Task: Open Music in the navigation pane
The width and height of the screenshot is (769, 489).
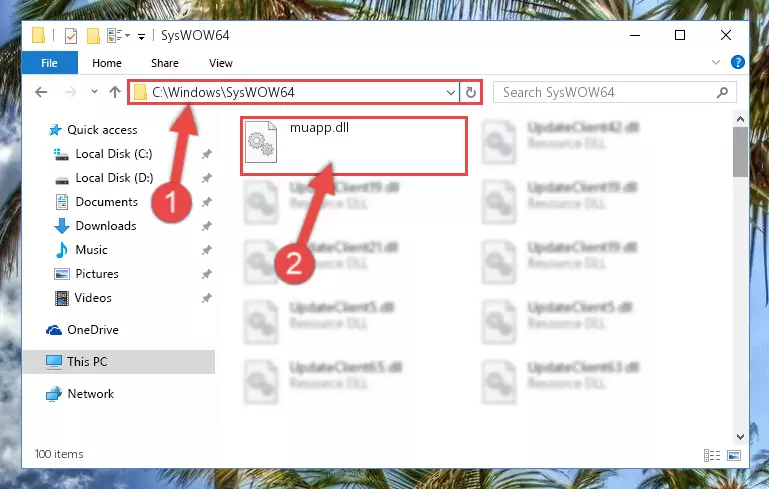Action: tap(91, 250)
